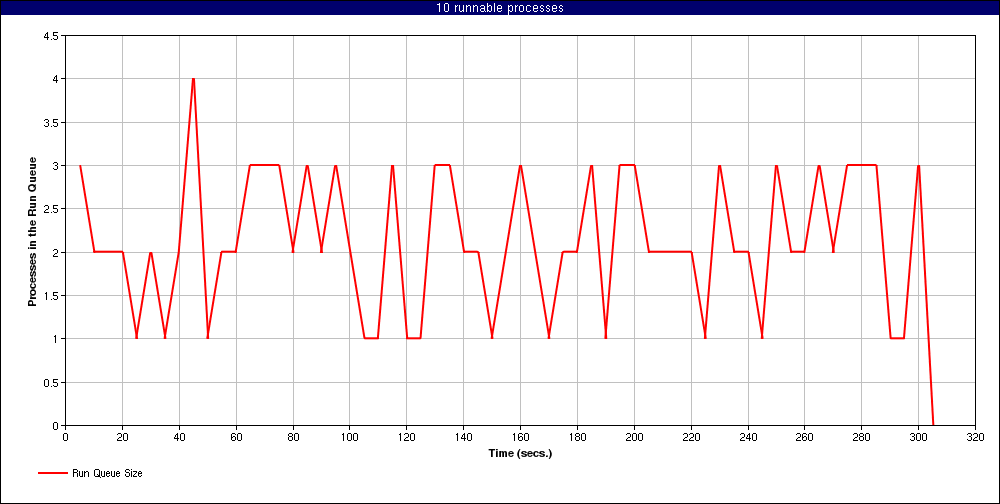Image resolution: width=1000 pixels, height=504 pixels.
Task: Click the peak of the line at value 4
Action: (x=193, y=78)
